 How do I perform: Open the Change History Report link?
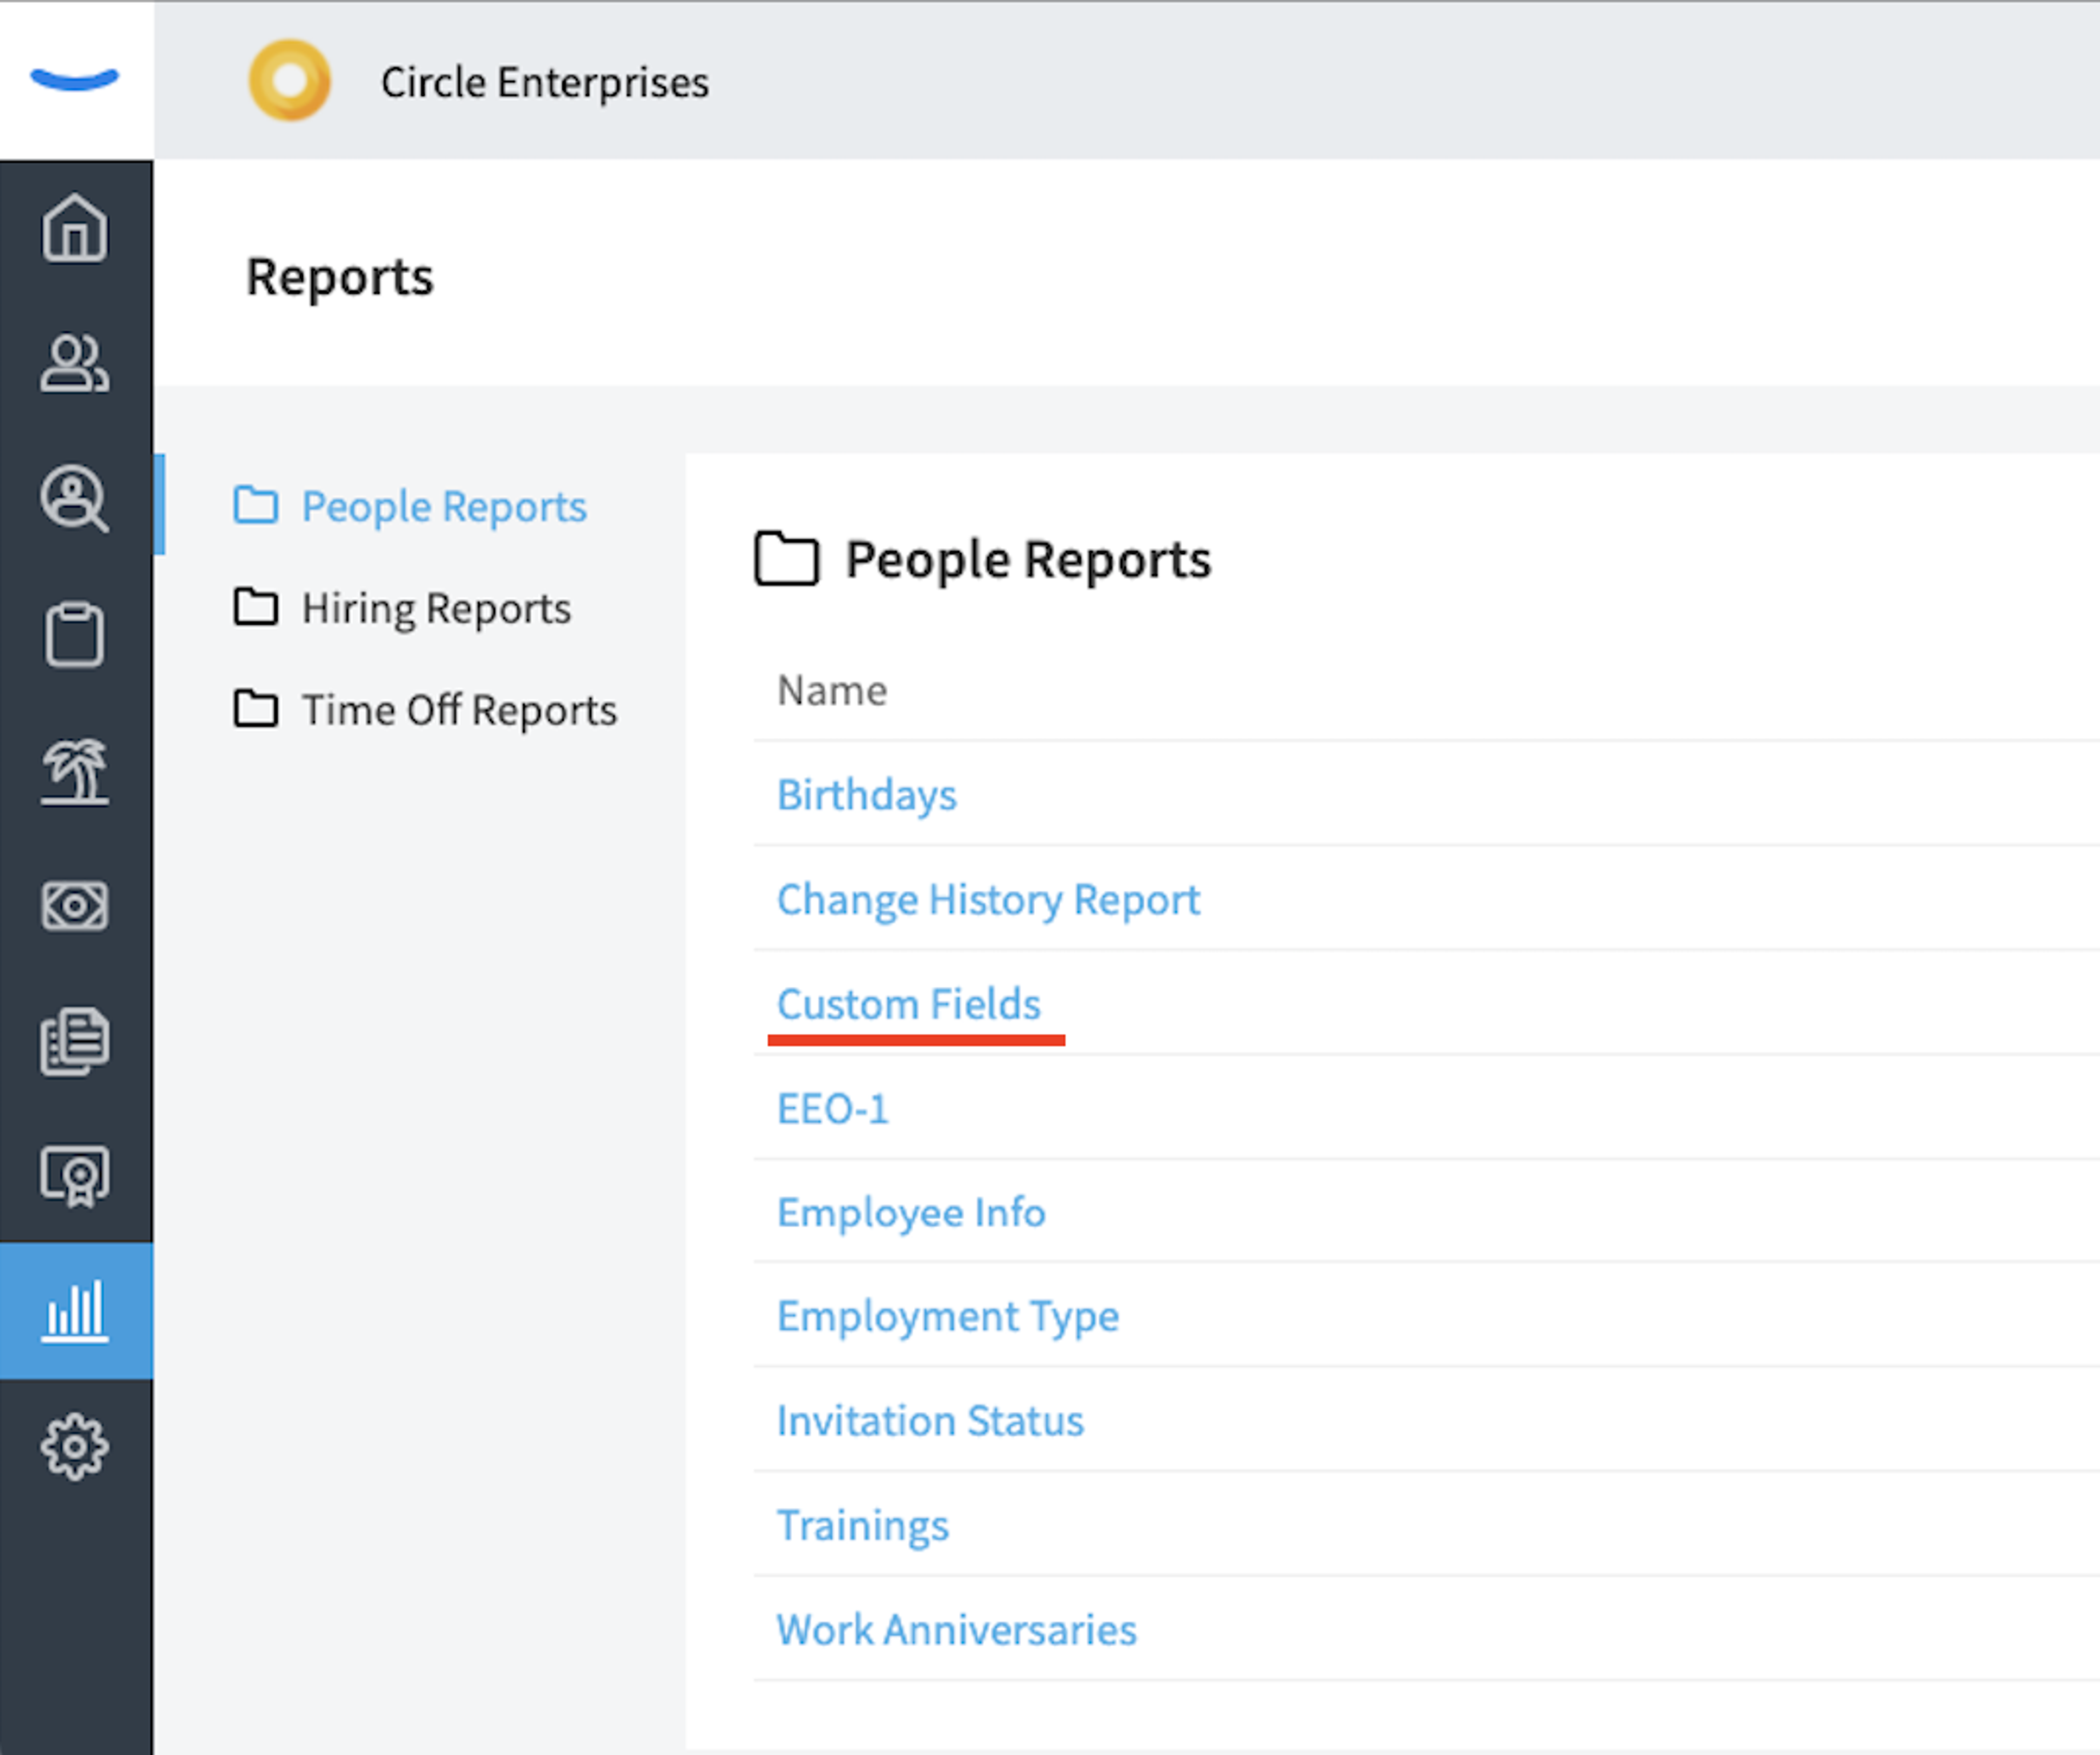(988, 899)
